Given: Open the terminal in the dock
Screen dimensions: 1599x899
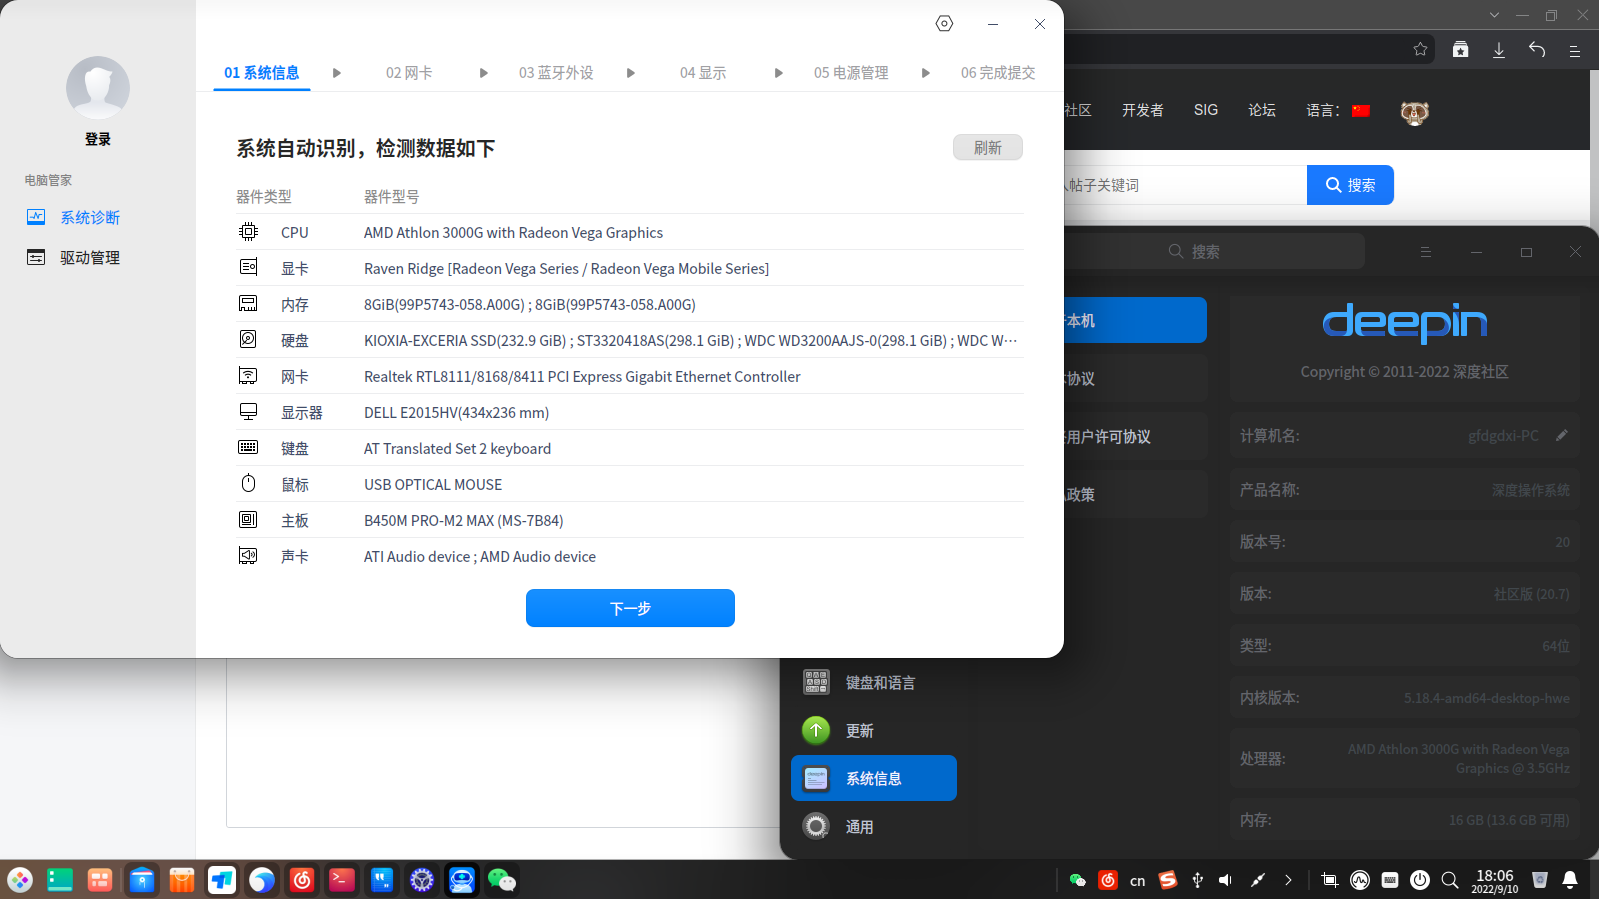Looking at the screenshot, I should 342,880.
